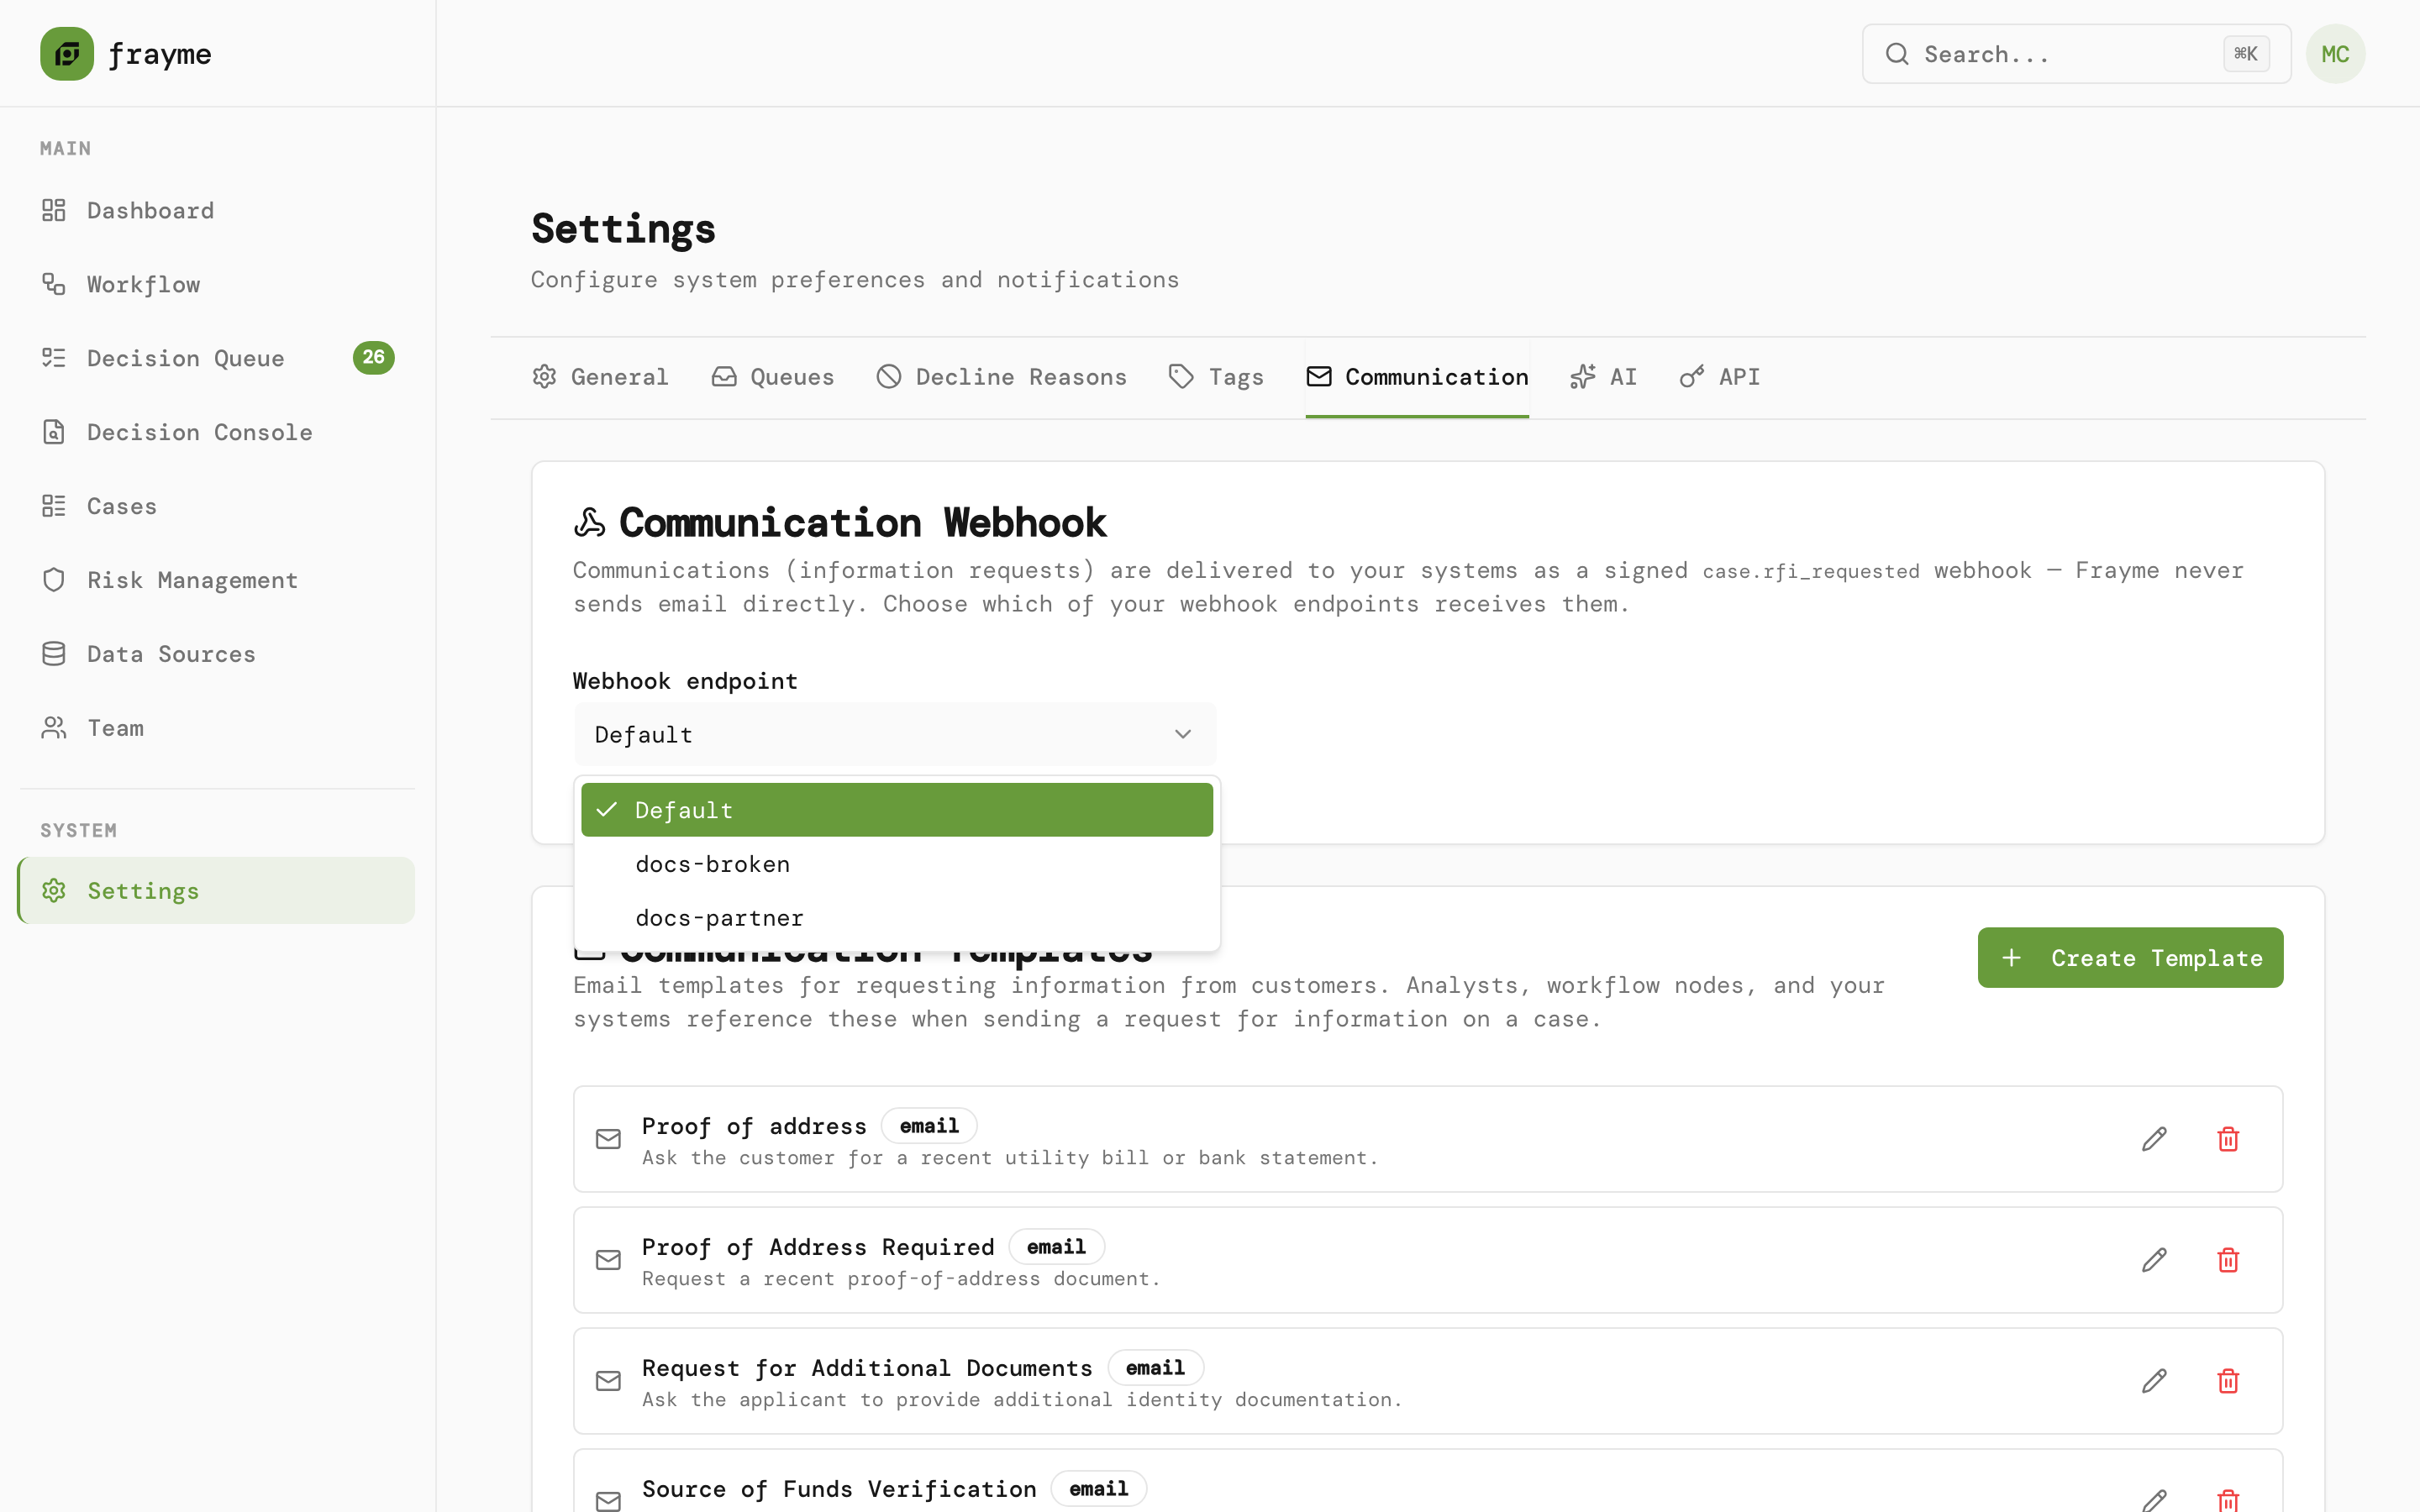Select the Communication tab
This screenshot has width=2420, height=1512.
click(1417, 377)
